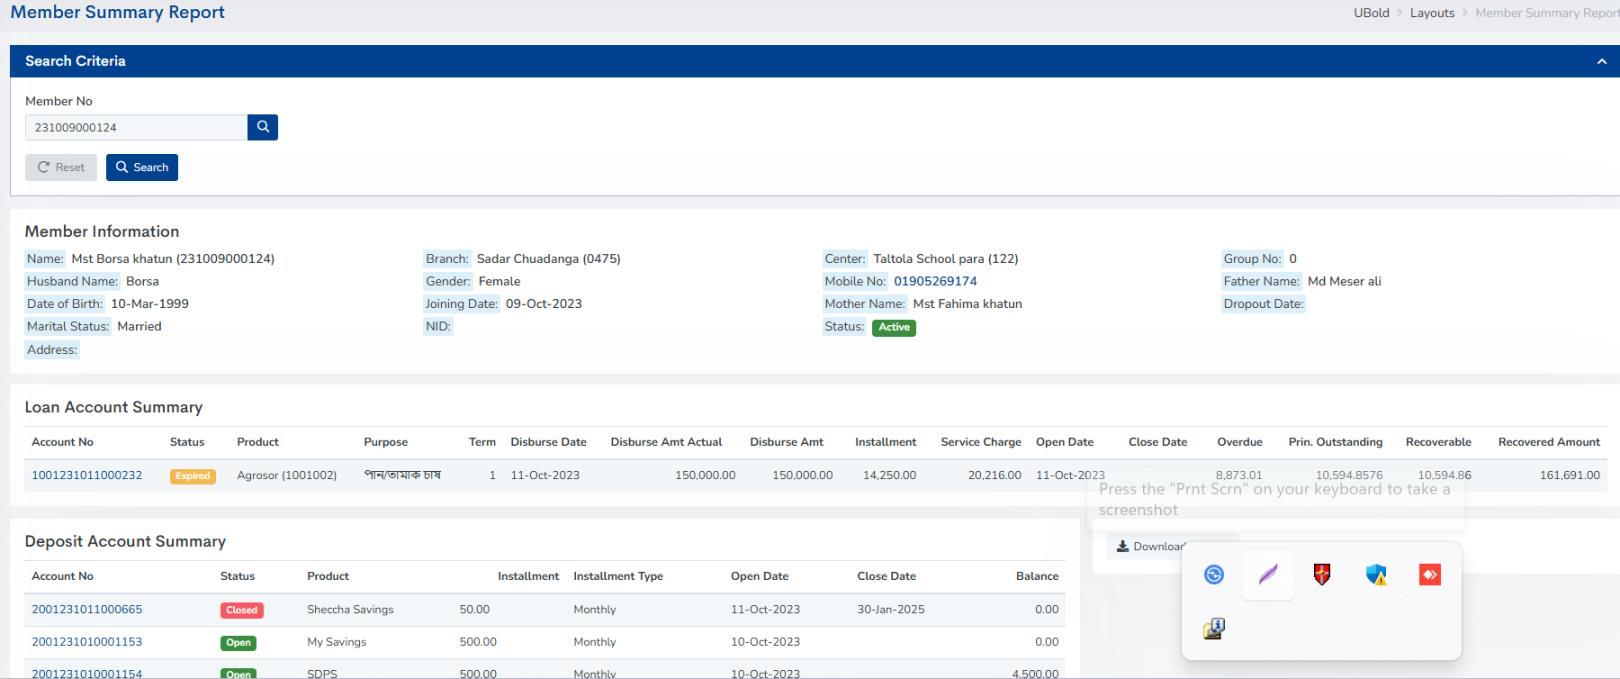This screenshot has height=679, width=1620.
Task: Click the Member Summary Report page title
Action: (117, 12)
